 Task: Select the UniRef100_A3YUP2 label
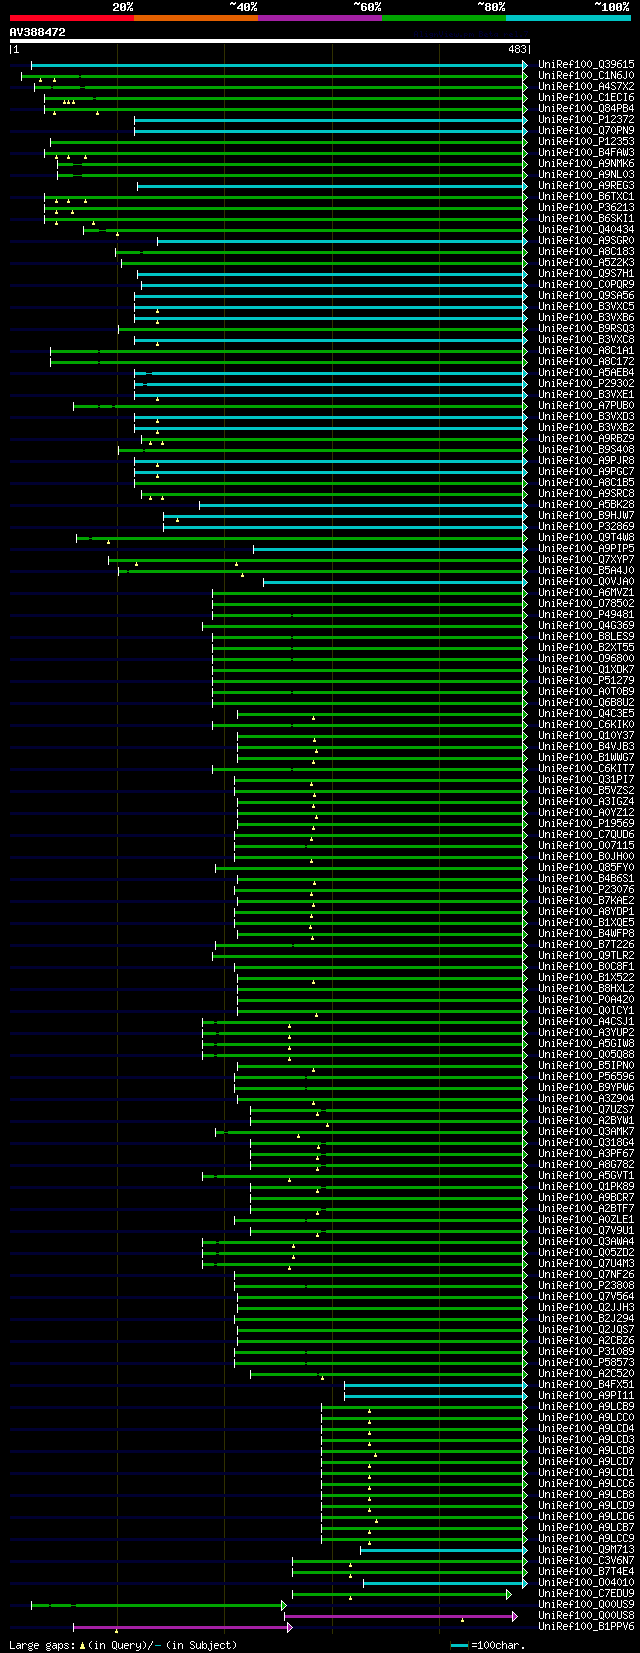pos(586,1033)
